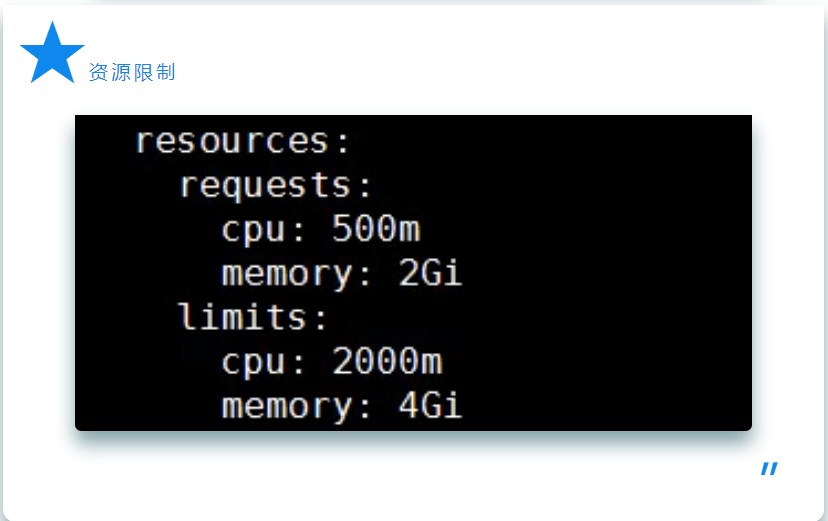Select the 500m CPU request value
The width and height of the screenshot is (828, 521).
click(376, 229)
